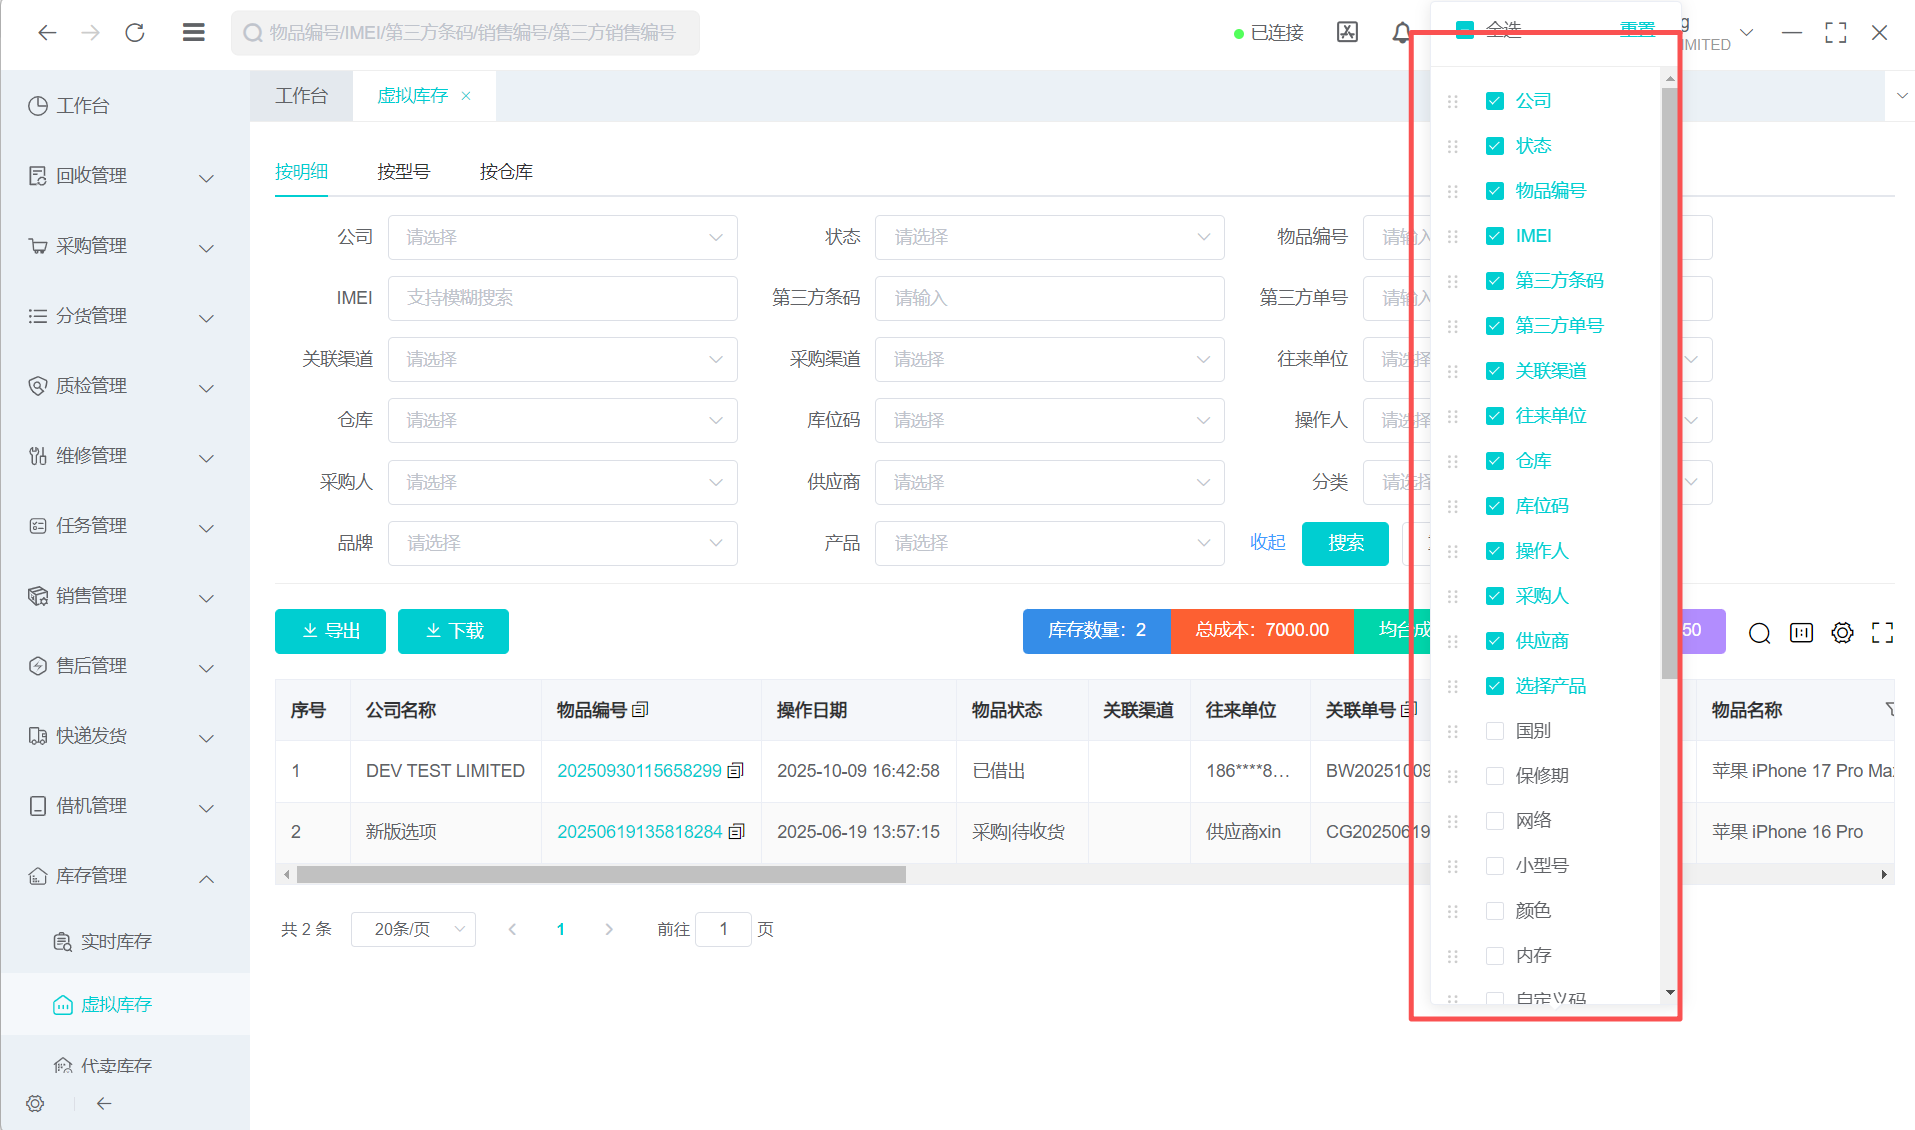Toggle table fullscreen icon
1915x1130 pixels.
1882,632
